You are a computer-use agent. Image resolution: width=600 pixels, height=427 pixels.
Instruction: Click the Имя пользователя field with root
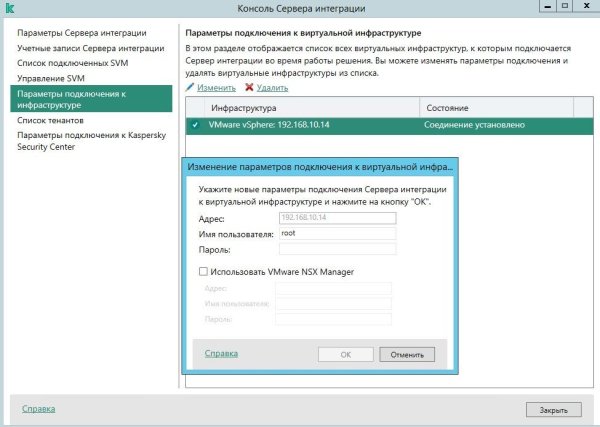(x=338, y=233)
